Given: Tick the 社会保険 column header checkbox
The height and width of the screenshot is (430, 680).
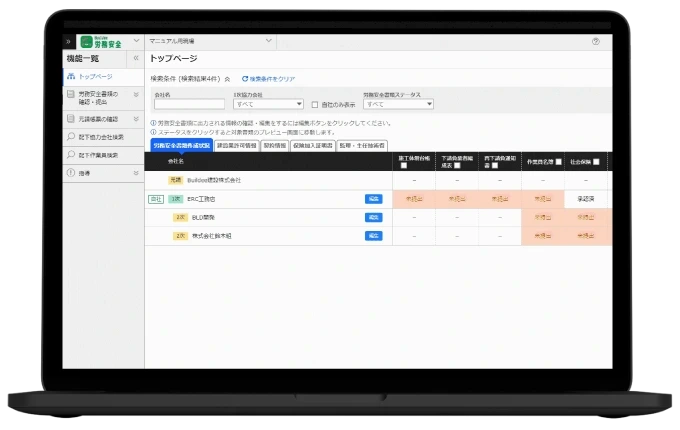Looking at the screenshot, I should (x=596, y=162).
